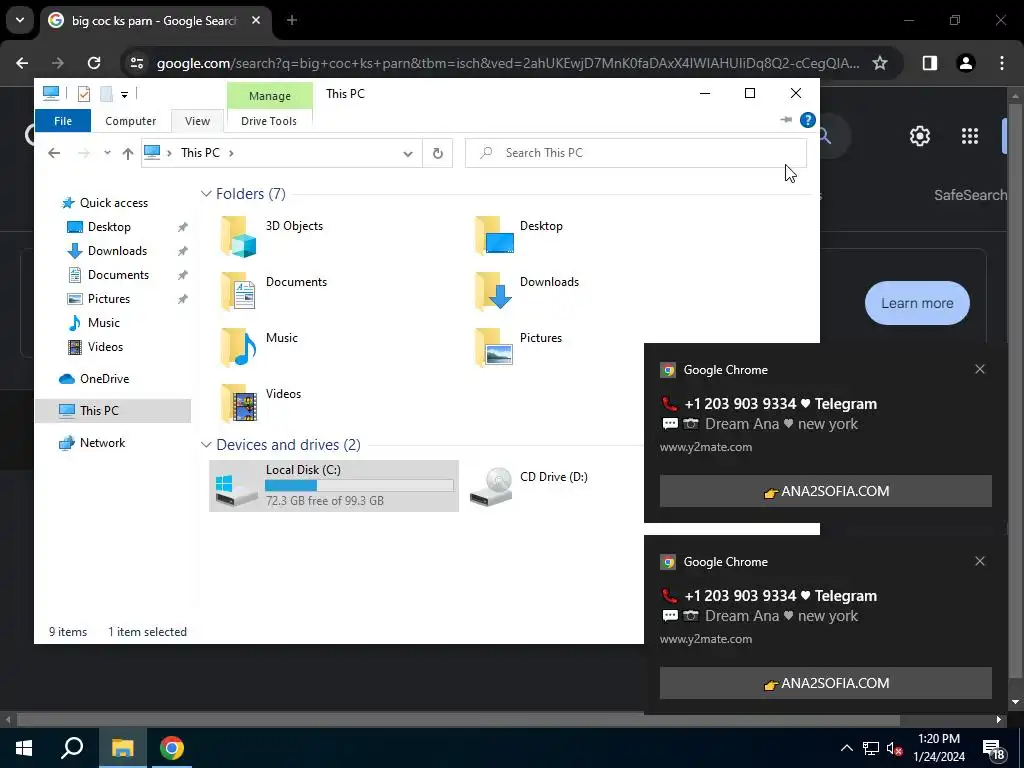Open the Drive Tools tab

click(268, 121)
